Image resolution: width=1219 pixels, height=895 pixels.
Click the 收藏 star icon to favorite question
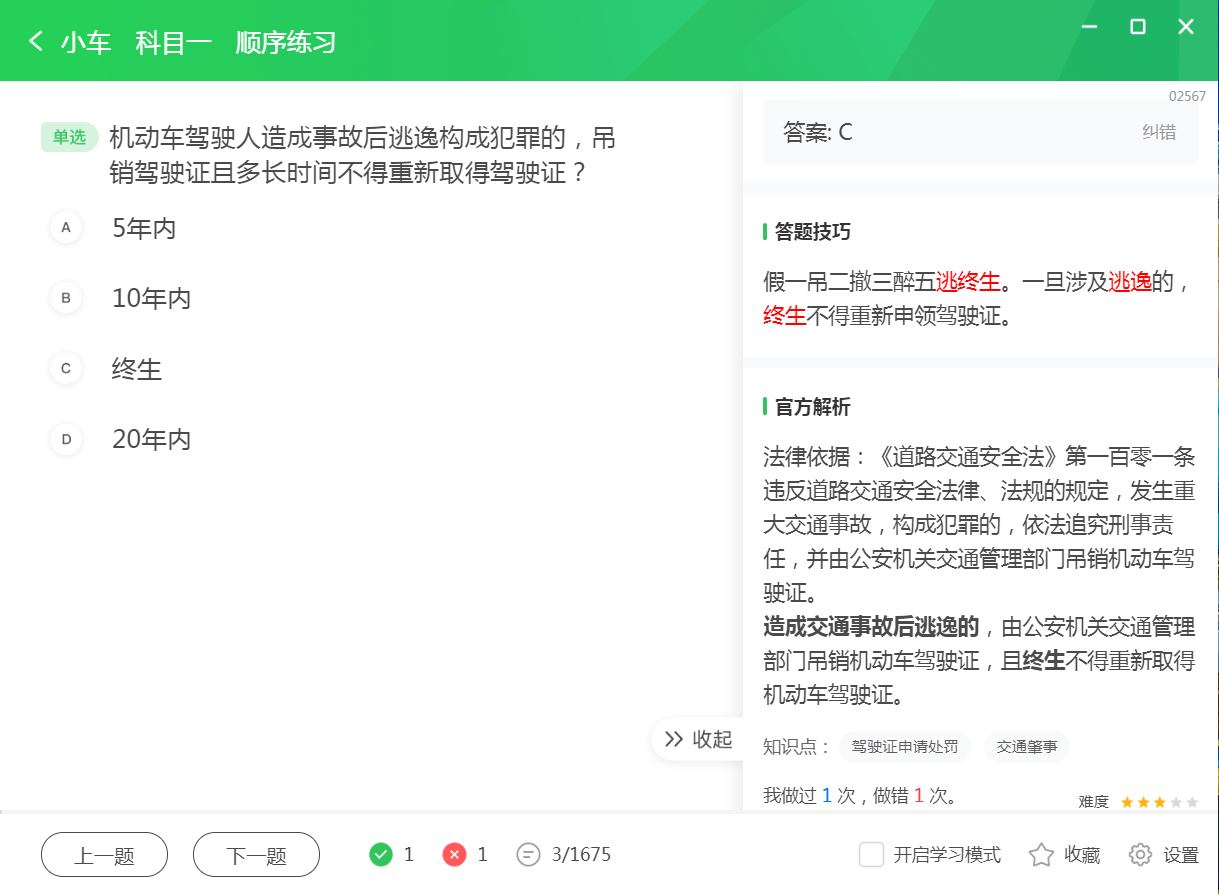coord(1039,855)
